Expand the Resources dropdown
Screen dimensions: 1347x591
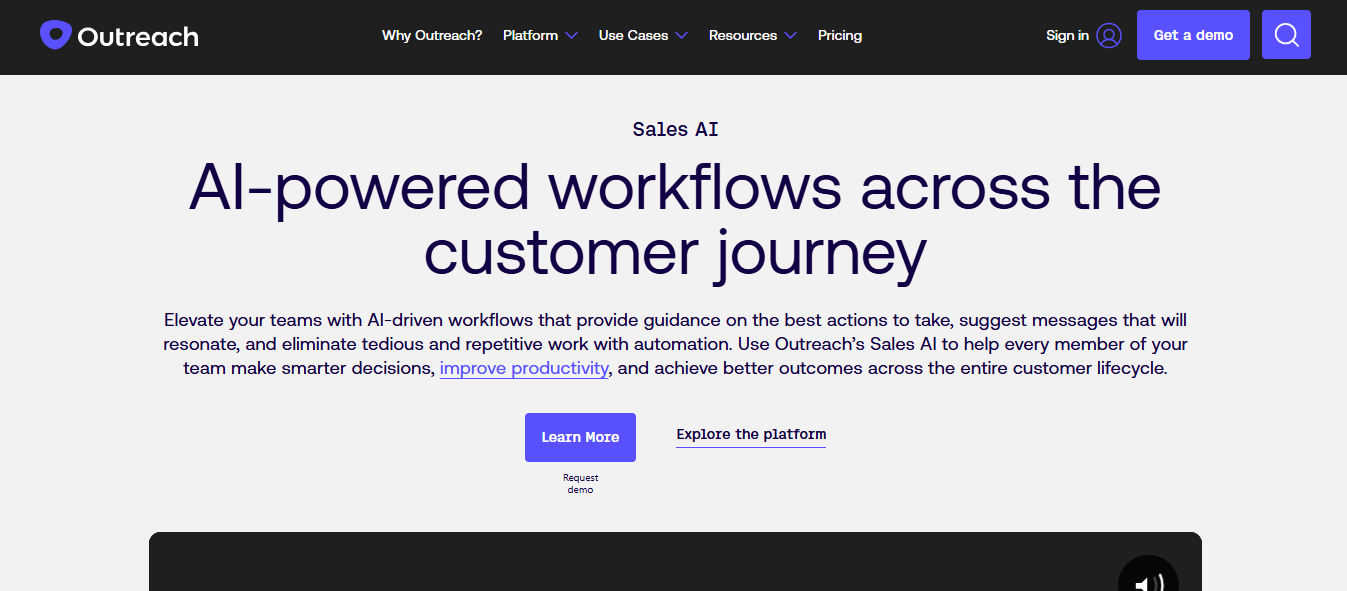click(744, 35)
